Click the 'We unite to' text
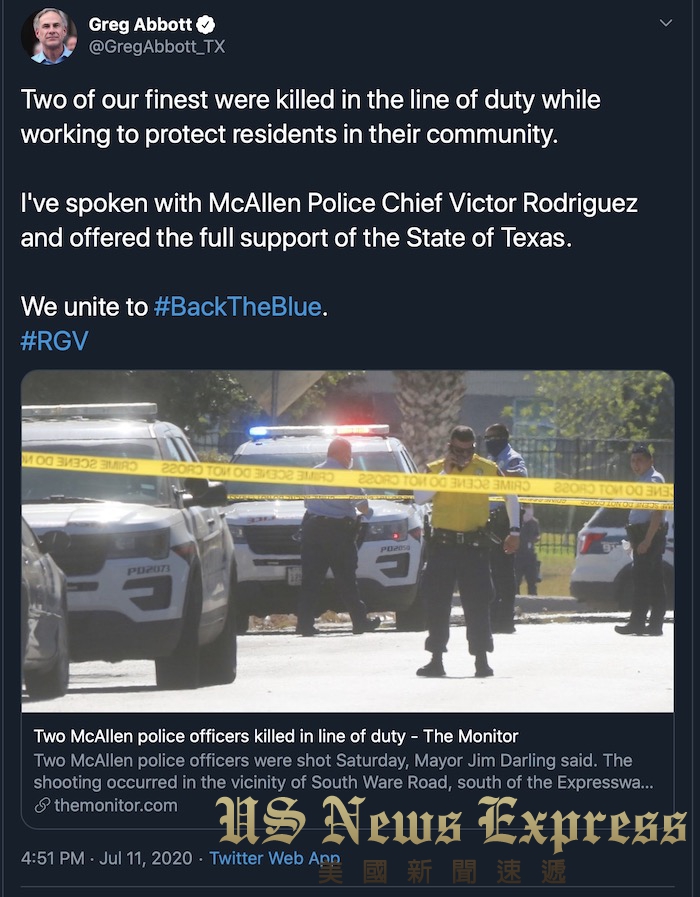The height and width of the screenshot is (897, 700). (x=84, y=307)
